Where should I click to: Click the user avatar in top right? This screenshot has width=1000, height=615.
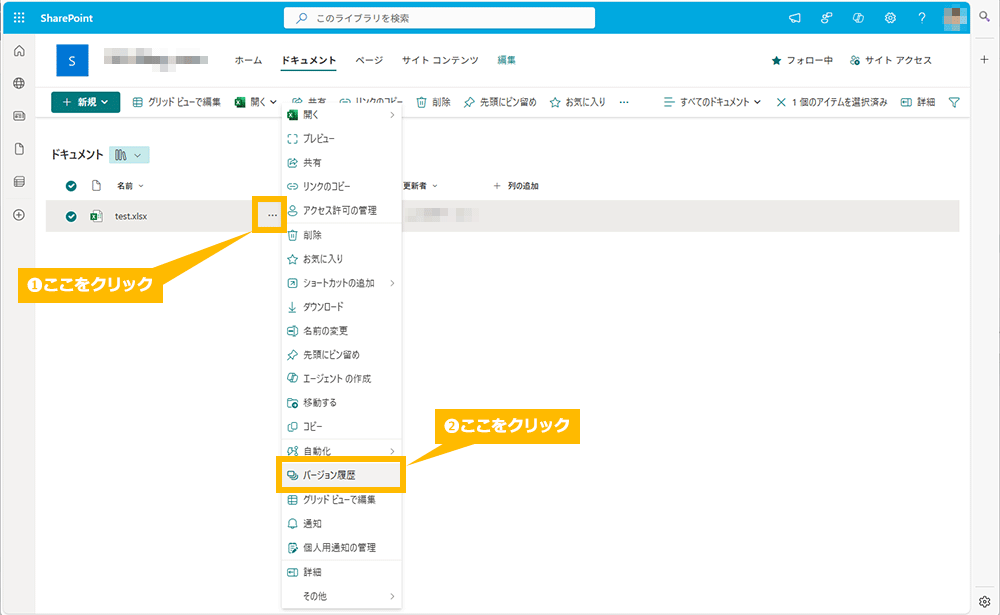(955, 18)
